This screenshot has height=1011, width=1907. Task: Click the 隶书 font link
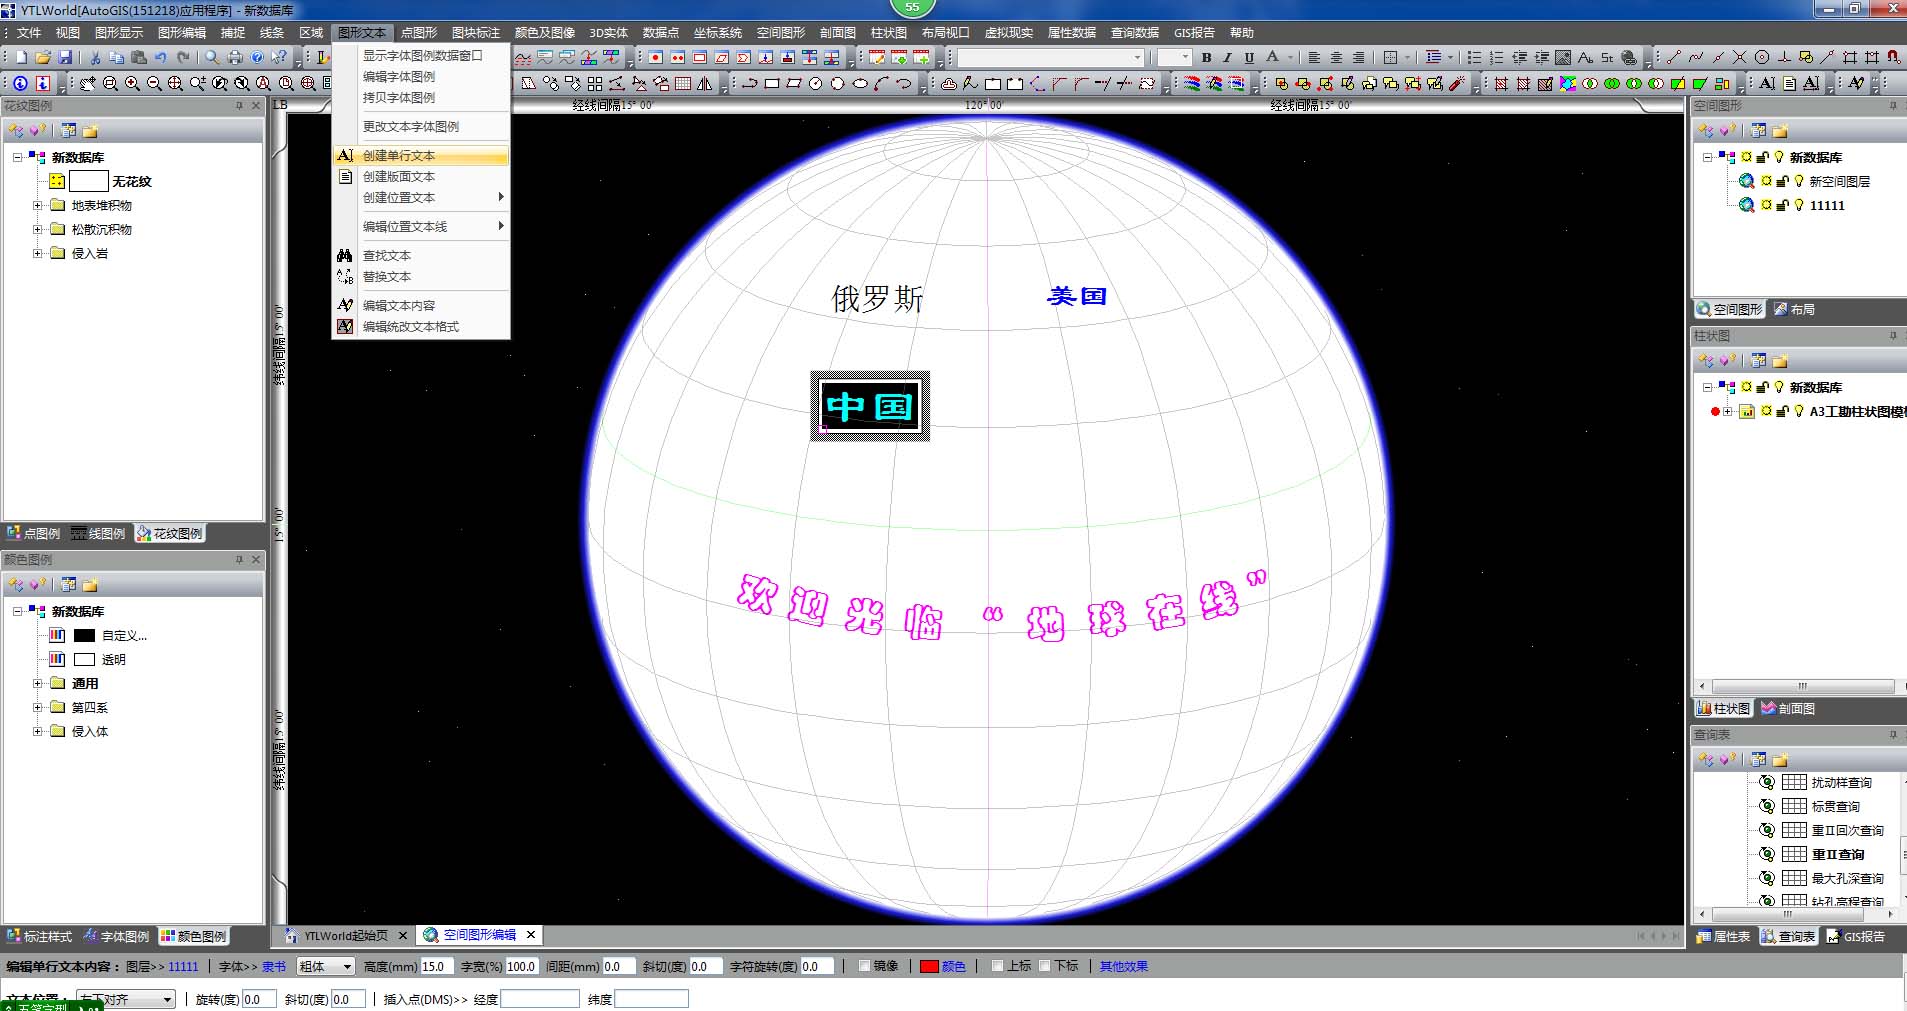[274, 966]
